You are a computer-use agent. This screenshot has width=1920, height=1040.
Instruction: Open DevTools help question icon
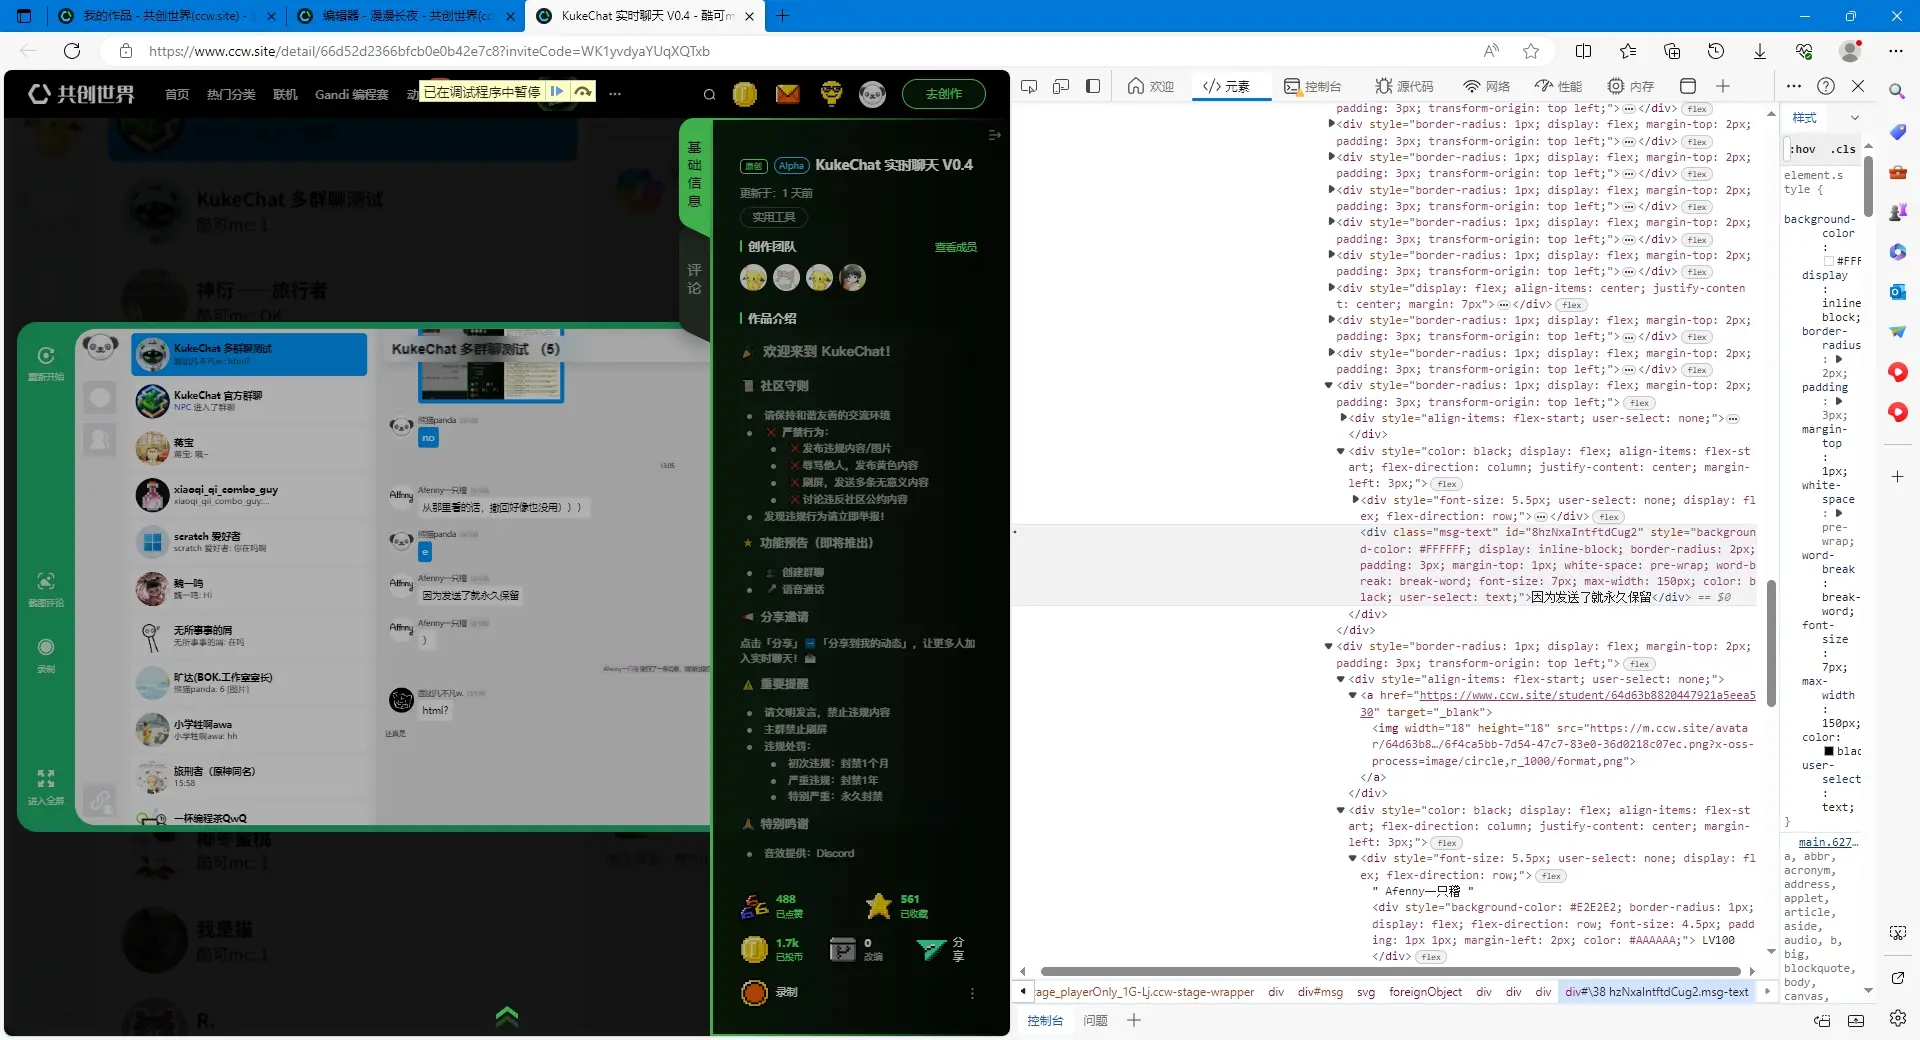[x=1826, y=86]
